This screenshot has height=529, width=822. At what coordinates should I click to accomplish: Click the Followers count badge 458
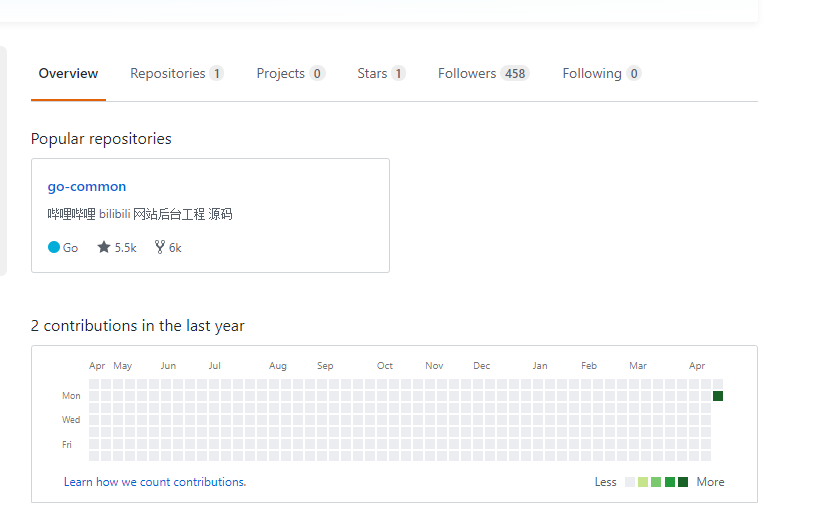[x=515, y=73]
